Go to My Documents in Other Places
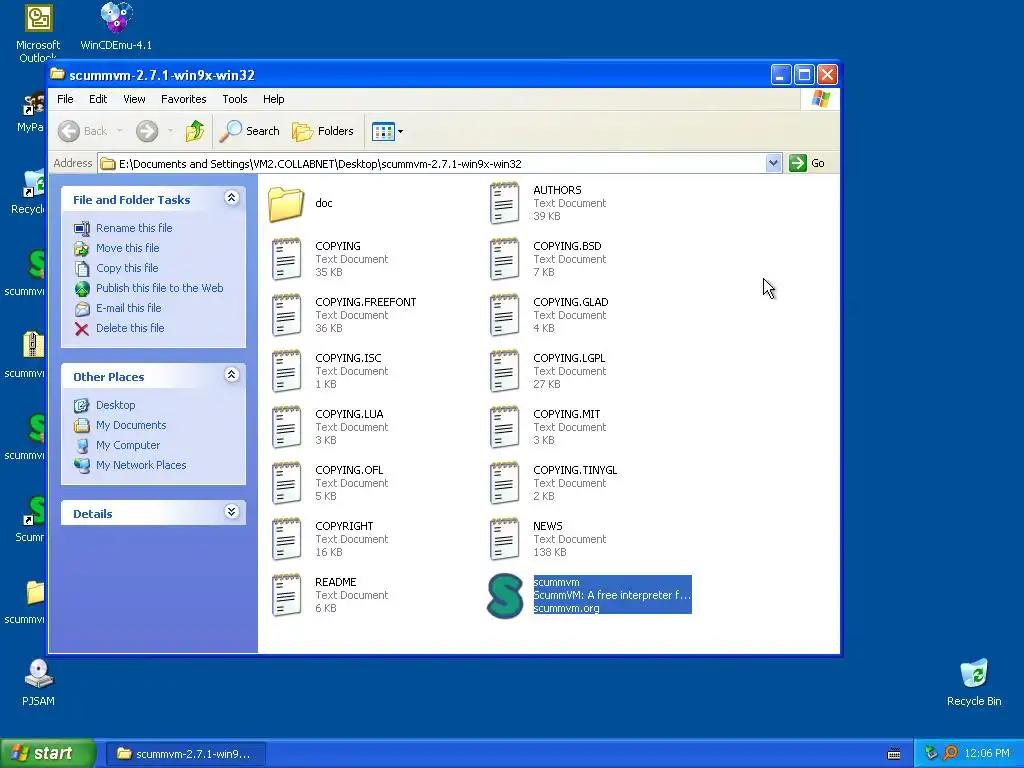The height and width of the screenshot is (768, 1024). 131,425
